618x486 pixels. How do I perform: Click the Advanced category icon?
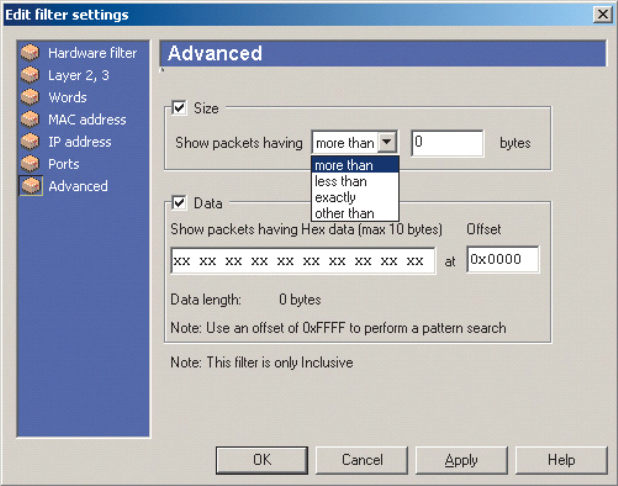pos(32,186)
